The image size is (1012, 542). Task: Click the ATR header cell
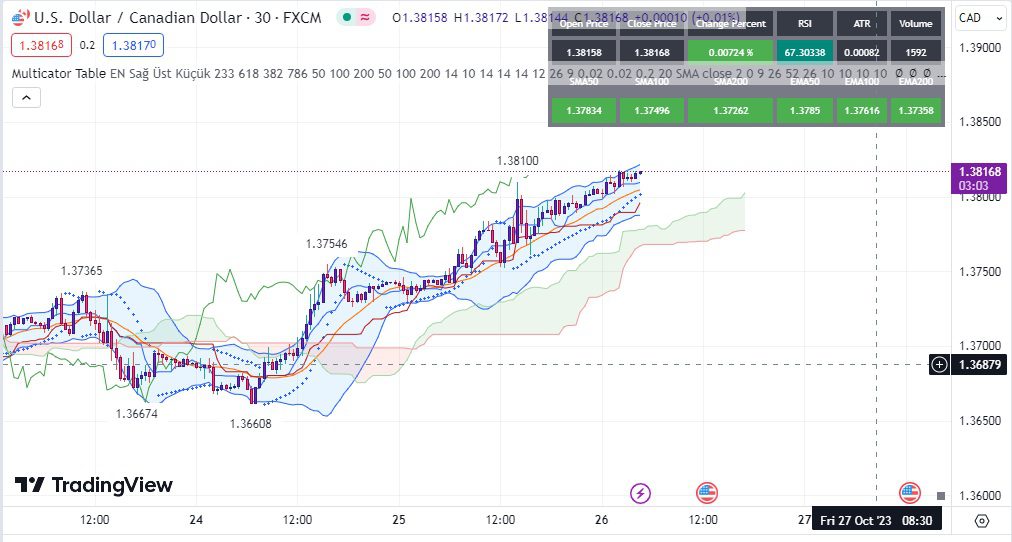click(x=862, y=24)
